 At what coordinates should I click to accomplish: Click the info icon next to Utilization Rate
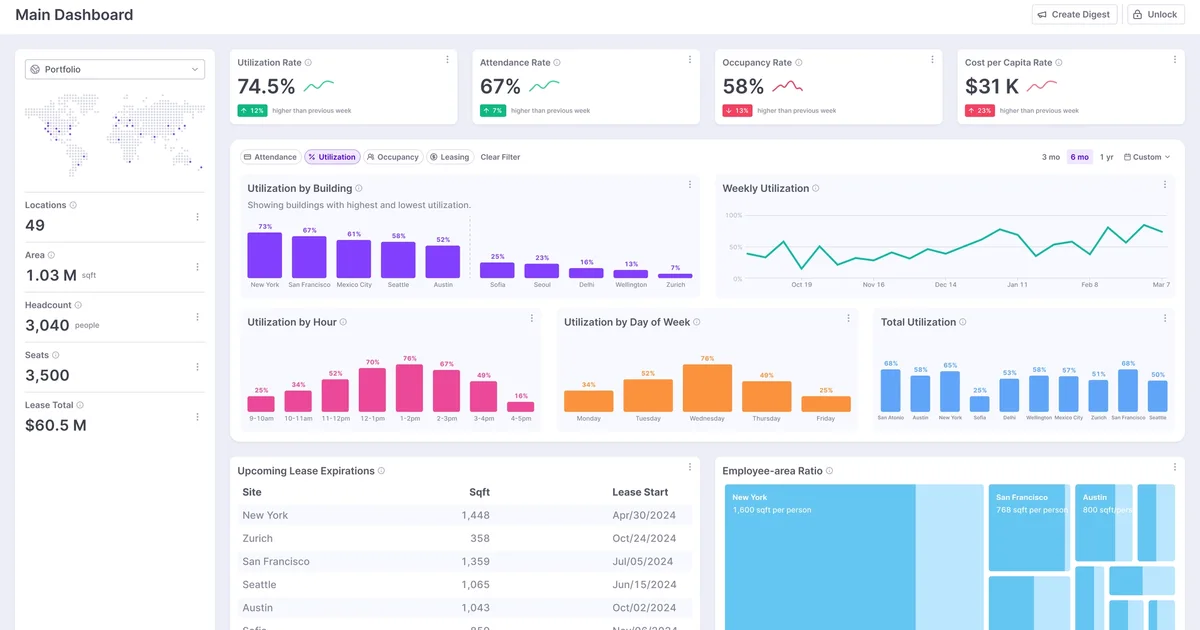308,63
